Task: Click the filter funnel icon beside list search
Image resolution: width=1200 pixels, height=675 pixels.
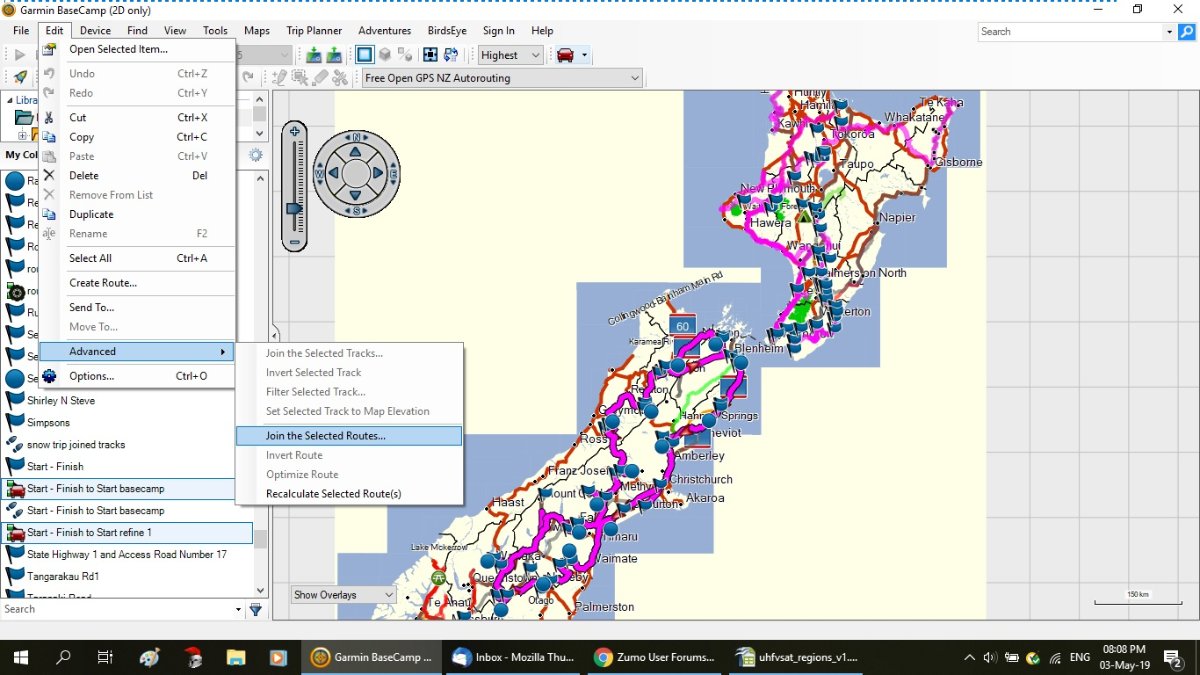Action: pos(255,609)
